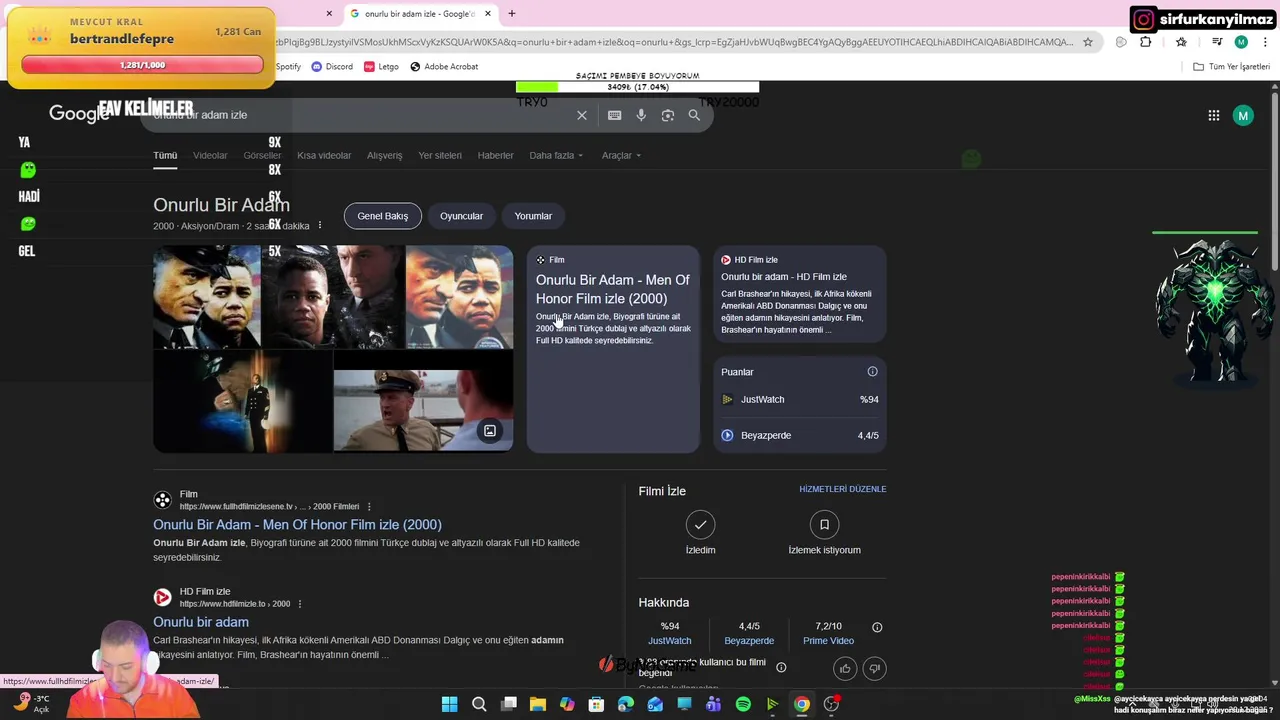Open Discord bookmark
The height and width of the screenshot is (720, 1280).
point(332,66)
